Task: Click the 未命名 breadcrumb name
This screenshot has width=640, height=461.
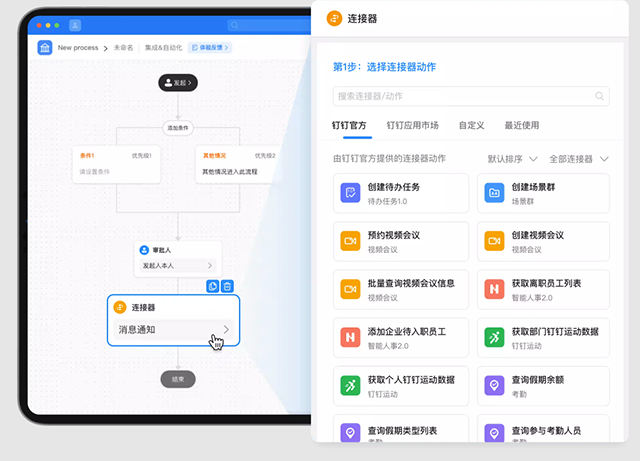Action: (123, 48)
